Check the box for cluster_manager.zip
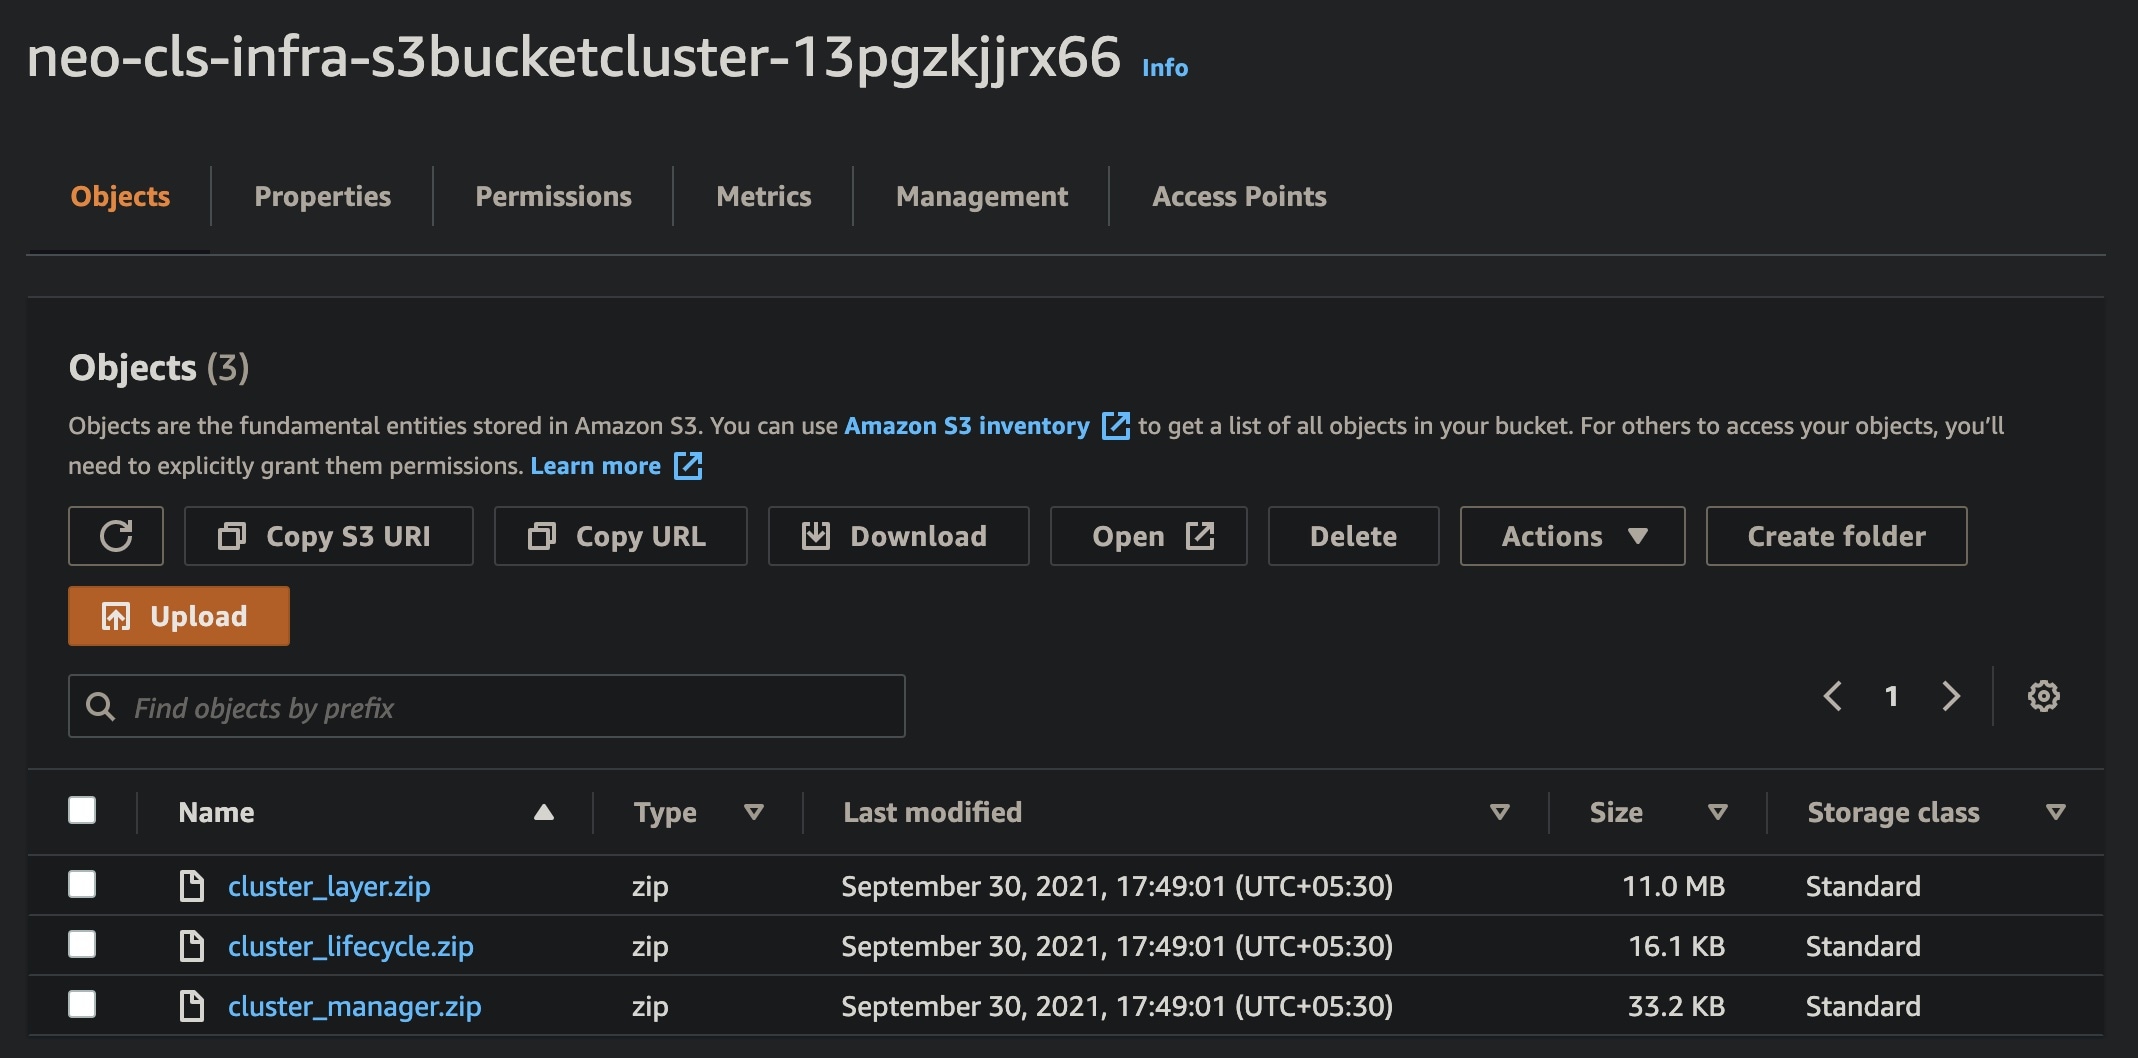The width and height of the screenshot is (2138, 1058). (82, 1004)
